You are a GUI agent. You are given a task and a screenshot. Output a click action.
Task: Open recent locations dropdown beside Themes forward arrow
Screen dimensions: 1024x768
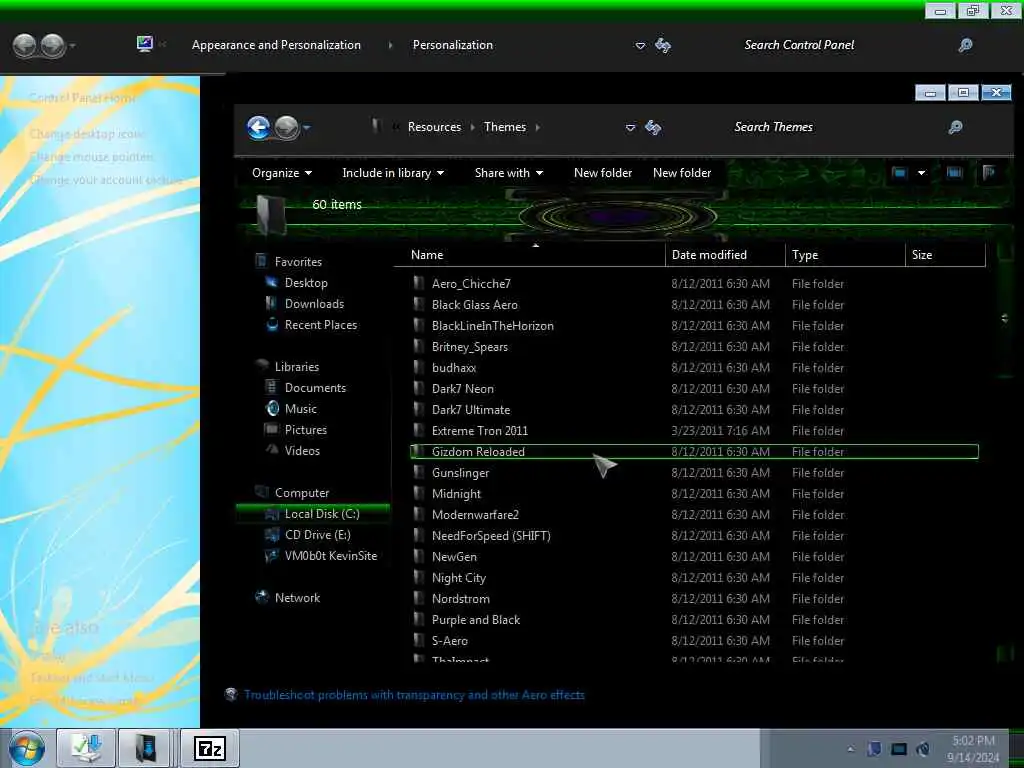pyautogui.click(x=306, y=127)
